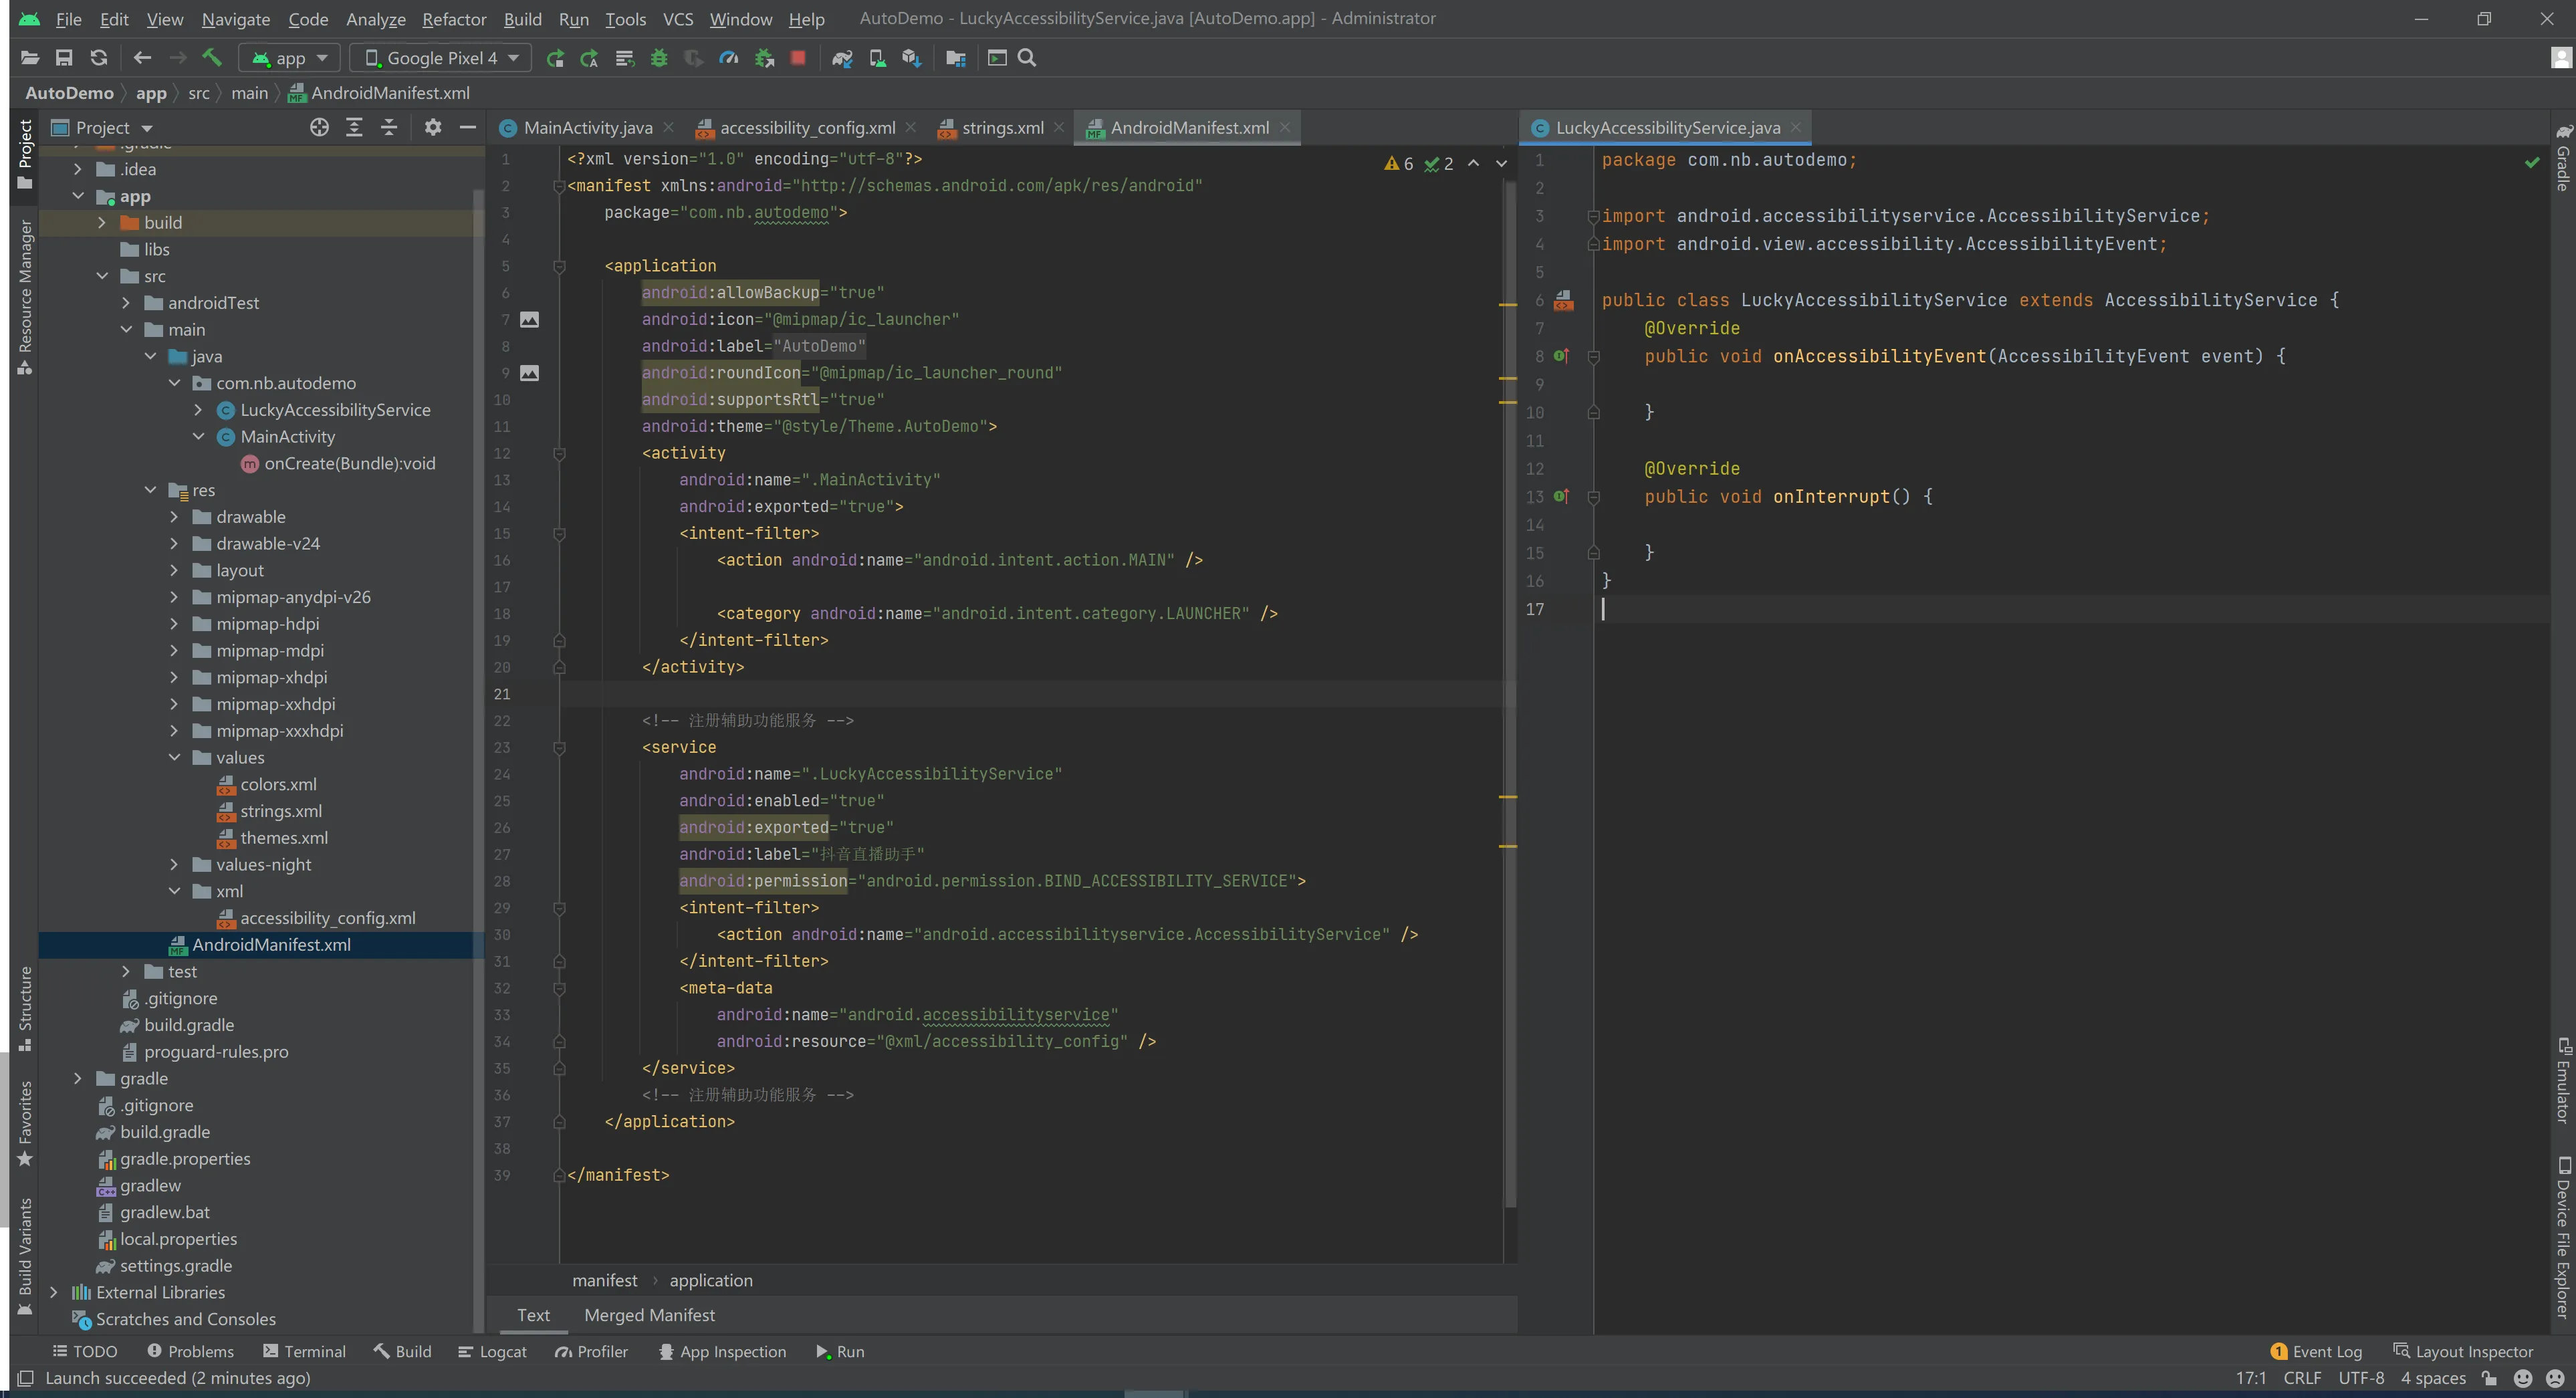Click the Save All toolbar icon
This screenshot has width=2576, height=1398.
pyautogui.click(x=64, y=58)
